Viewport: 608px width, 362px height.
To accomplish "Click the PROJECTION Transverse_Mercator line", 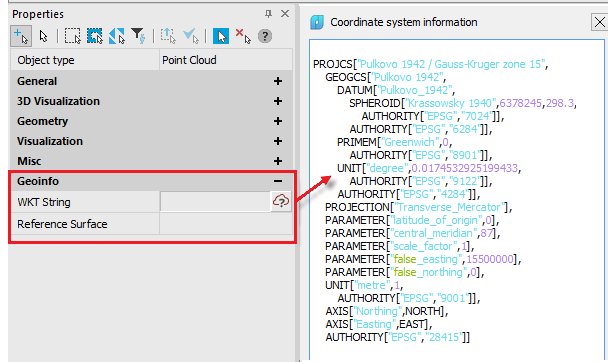I will (418, 207).
